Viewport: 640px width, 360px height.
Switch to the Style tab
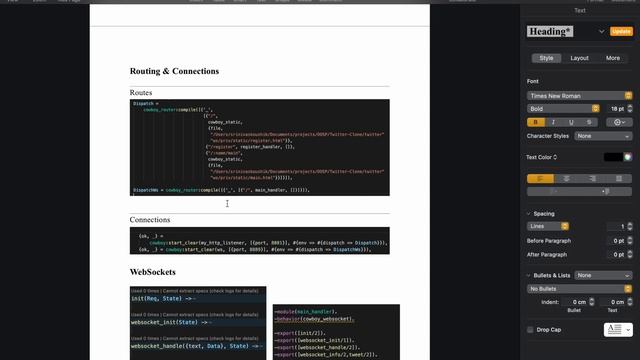point(546,58)
